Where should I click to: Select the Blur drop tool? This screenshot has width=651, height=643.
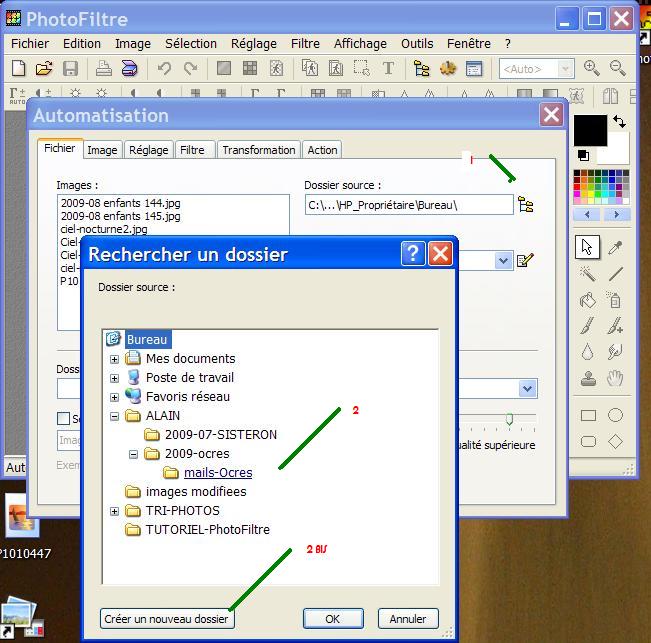(589, 352)
